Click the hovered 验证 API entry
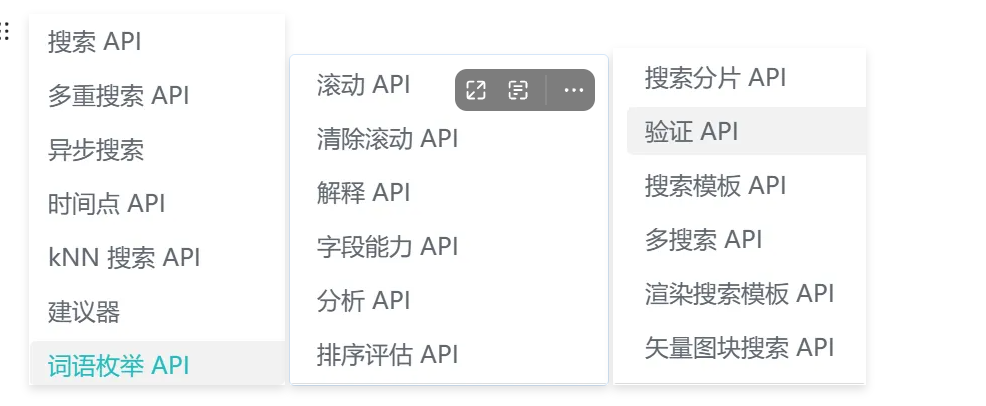This screenshot has width=986, height=406. coord(746,131)
